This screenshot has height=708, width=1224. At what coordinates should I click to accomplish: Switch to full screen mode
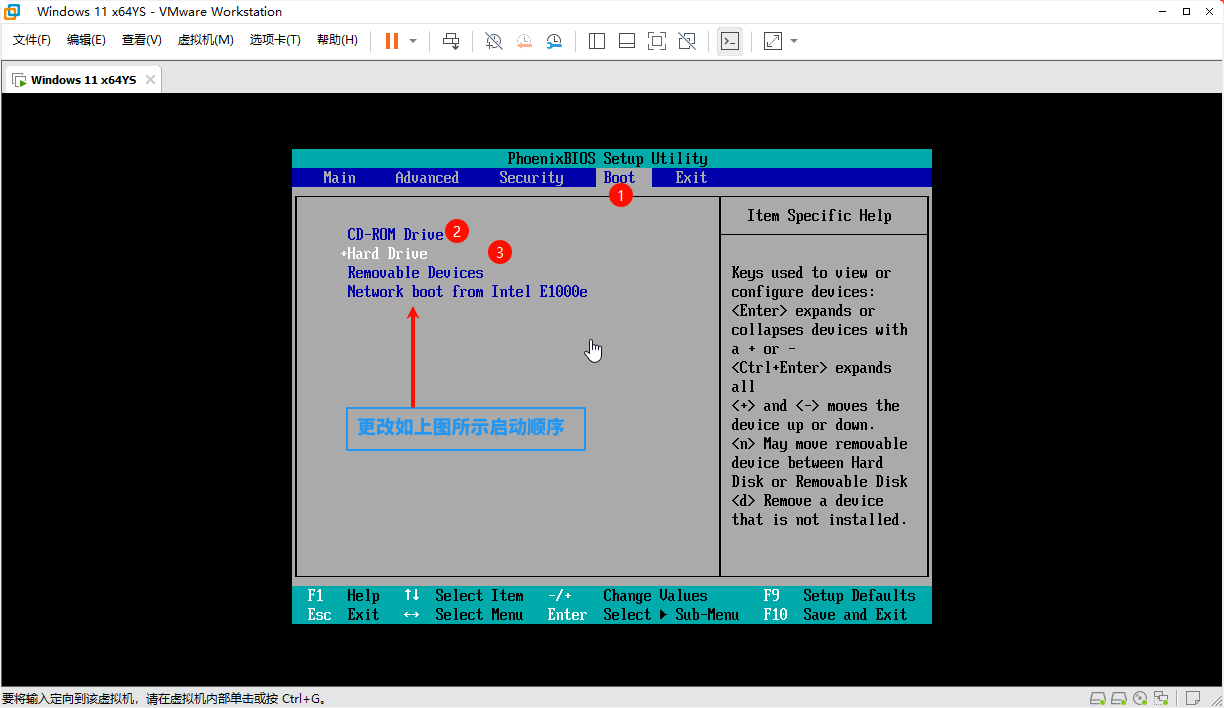coord(657,41)
